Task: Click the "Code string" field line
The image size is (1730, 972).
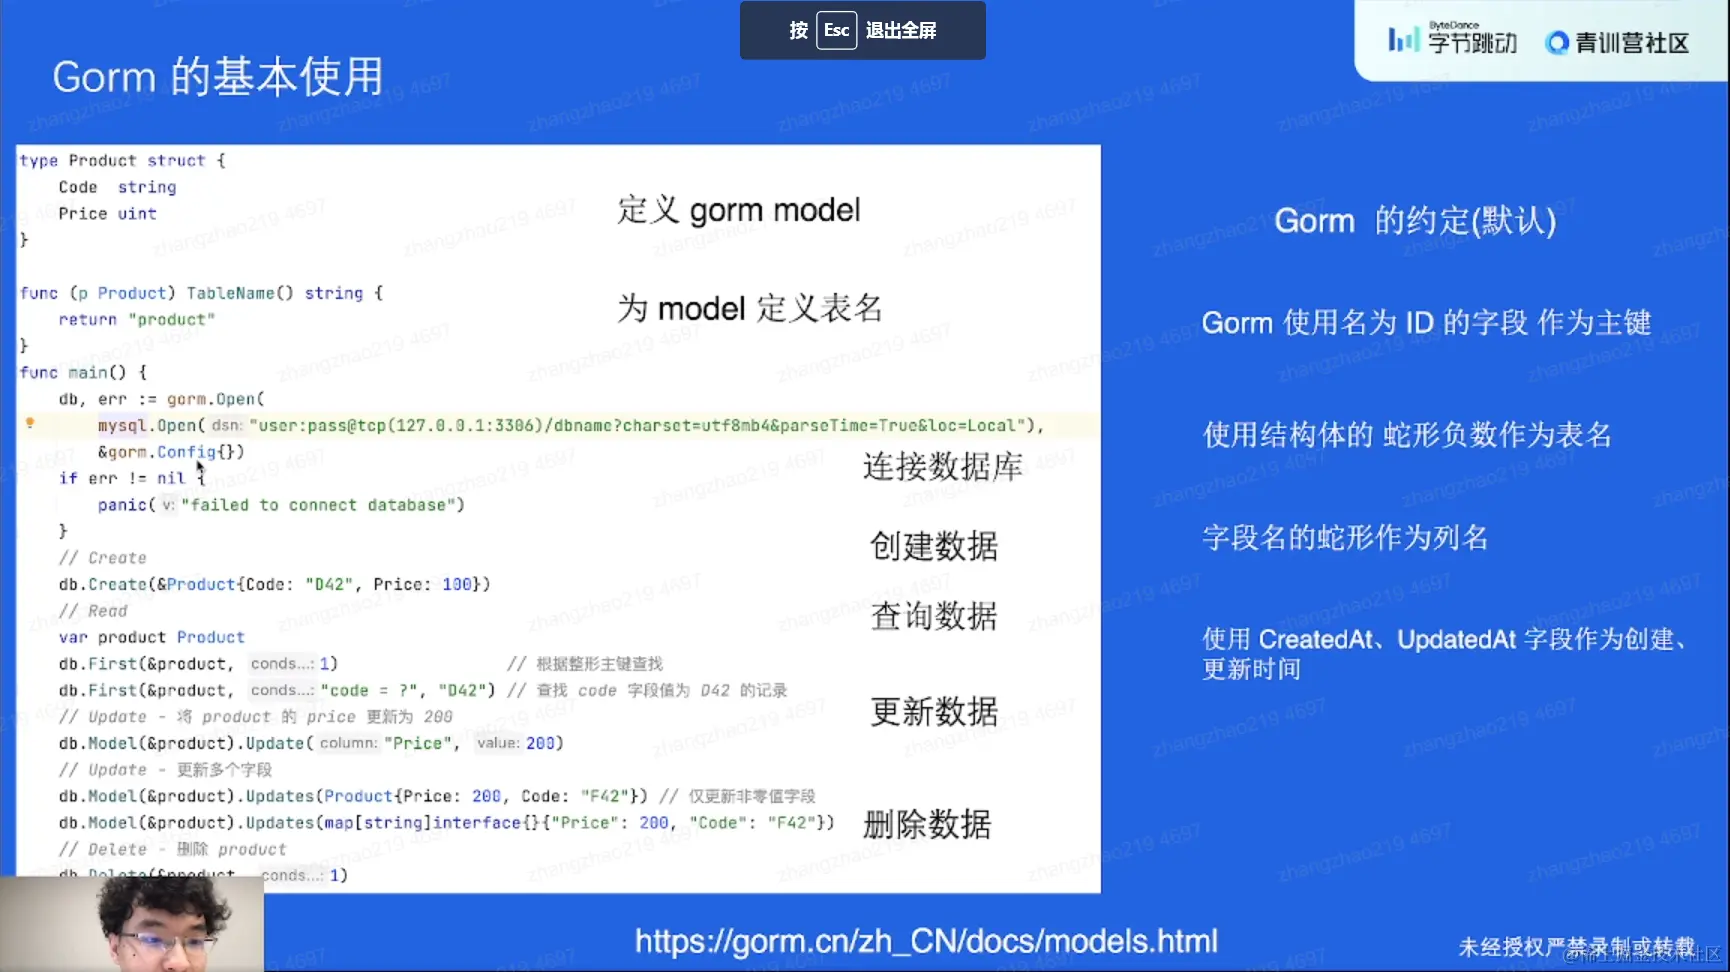Action: click(x=117, y=187)
